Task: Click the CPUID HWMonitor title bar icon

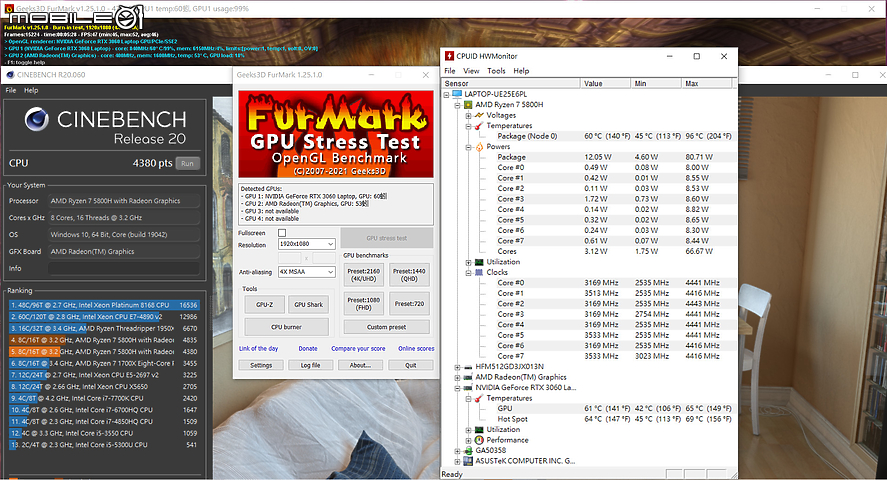Action: 449,56
